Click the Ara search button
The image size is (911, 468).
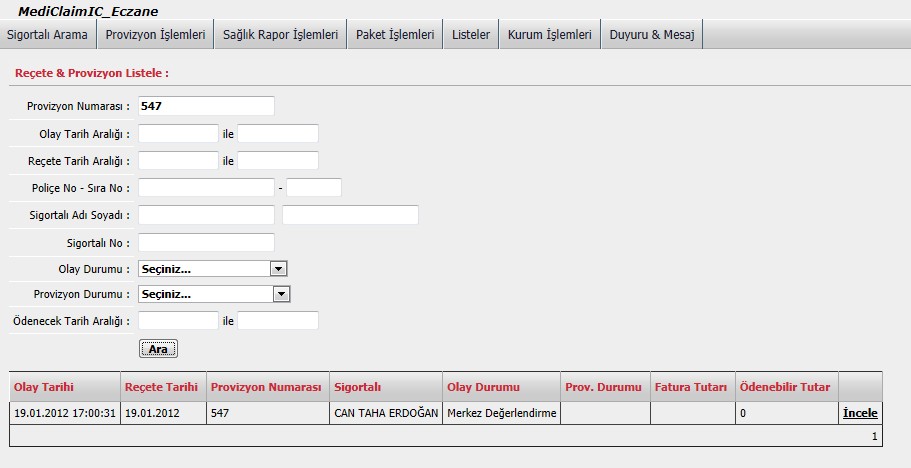(158, 349)
